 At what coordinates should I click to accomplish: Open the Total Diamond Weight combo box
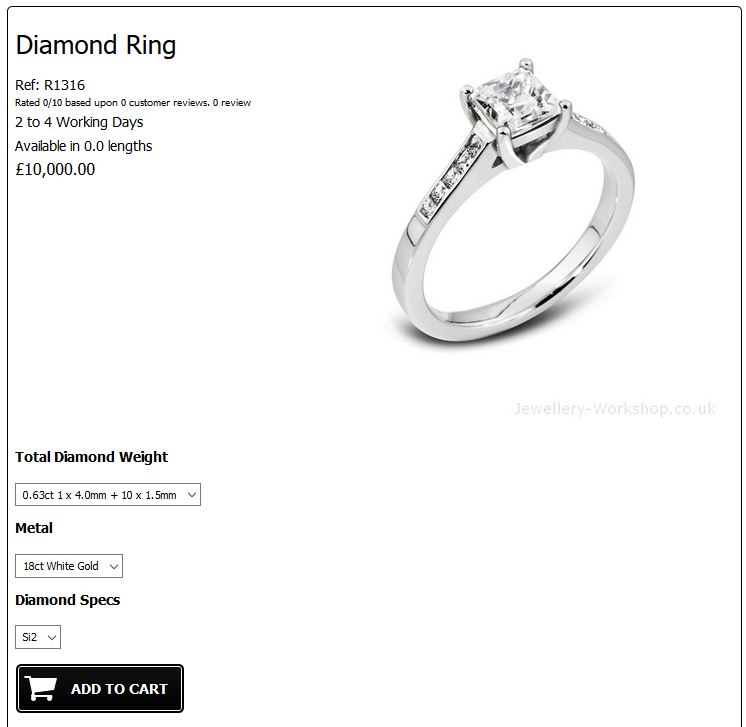(x=108, y=495)
